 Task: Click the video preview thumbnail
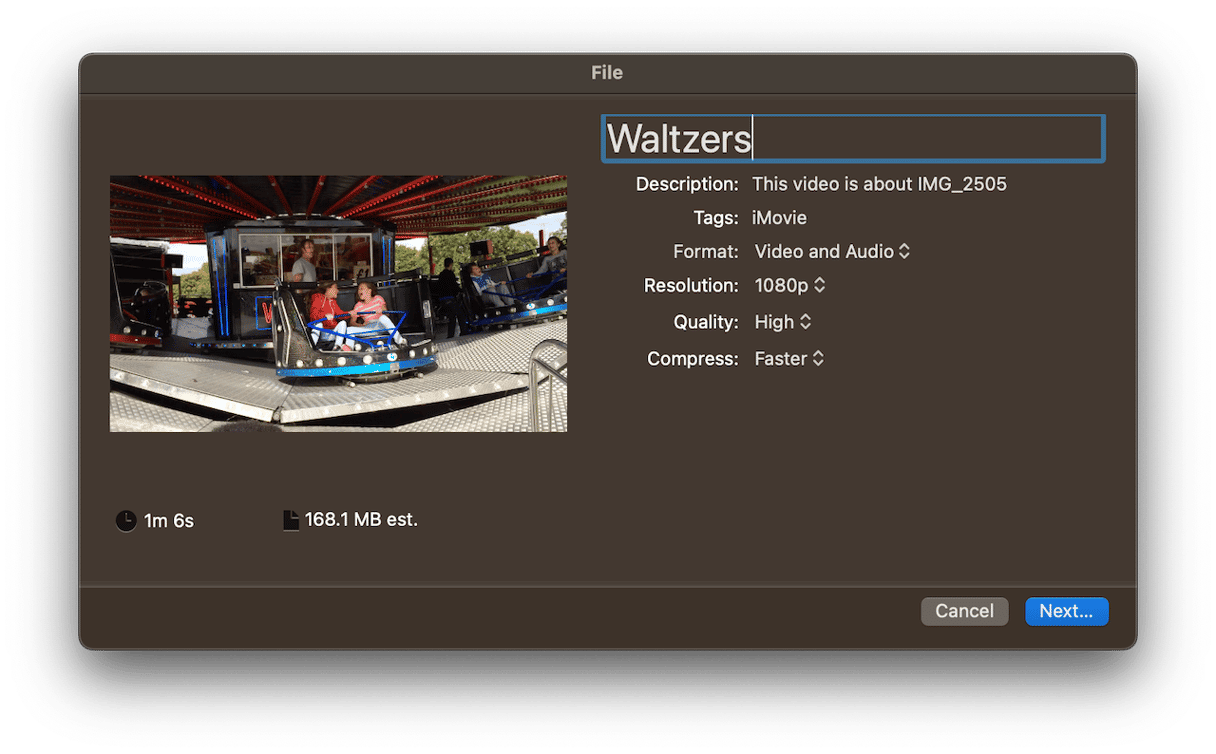[x=338, y=304]
